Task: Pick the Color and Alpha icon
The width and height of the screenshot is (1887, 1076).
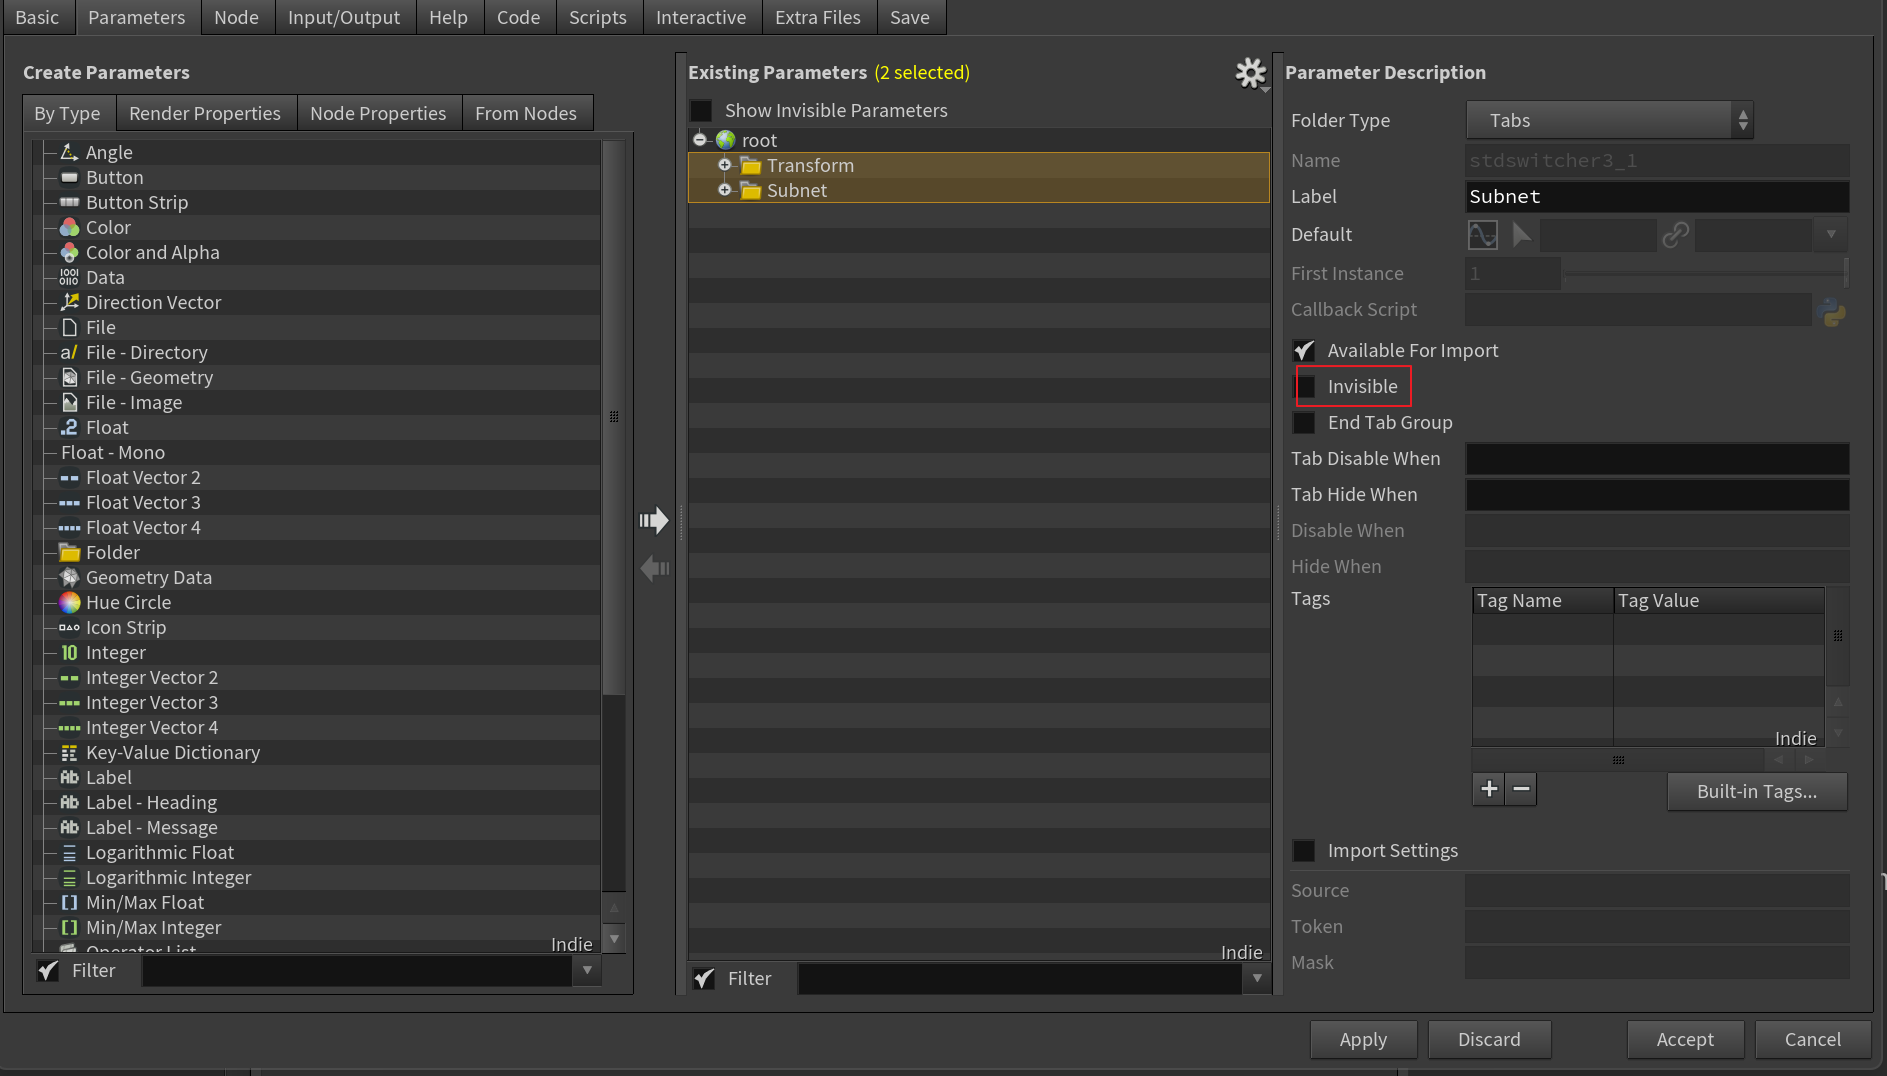Action: 69,252
